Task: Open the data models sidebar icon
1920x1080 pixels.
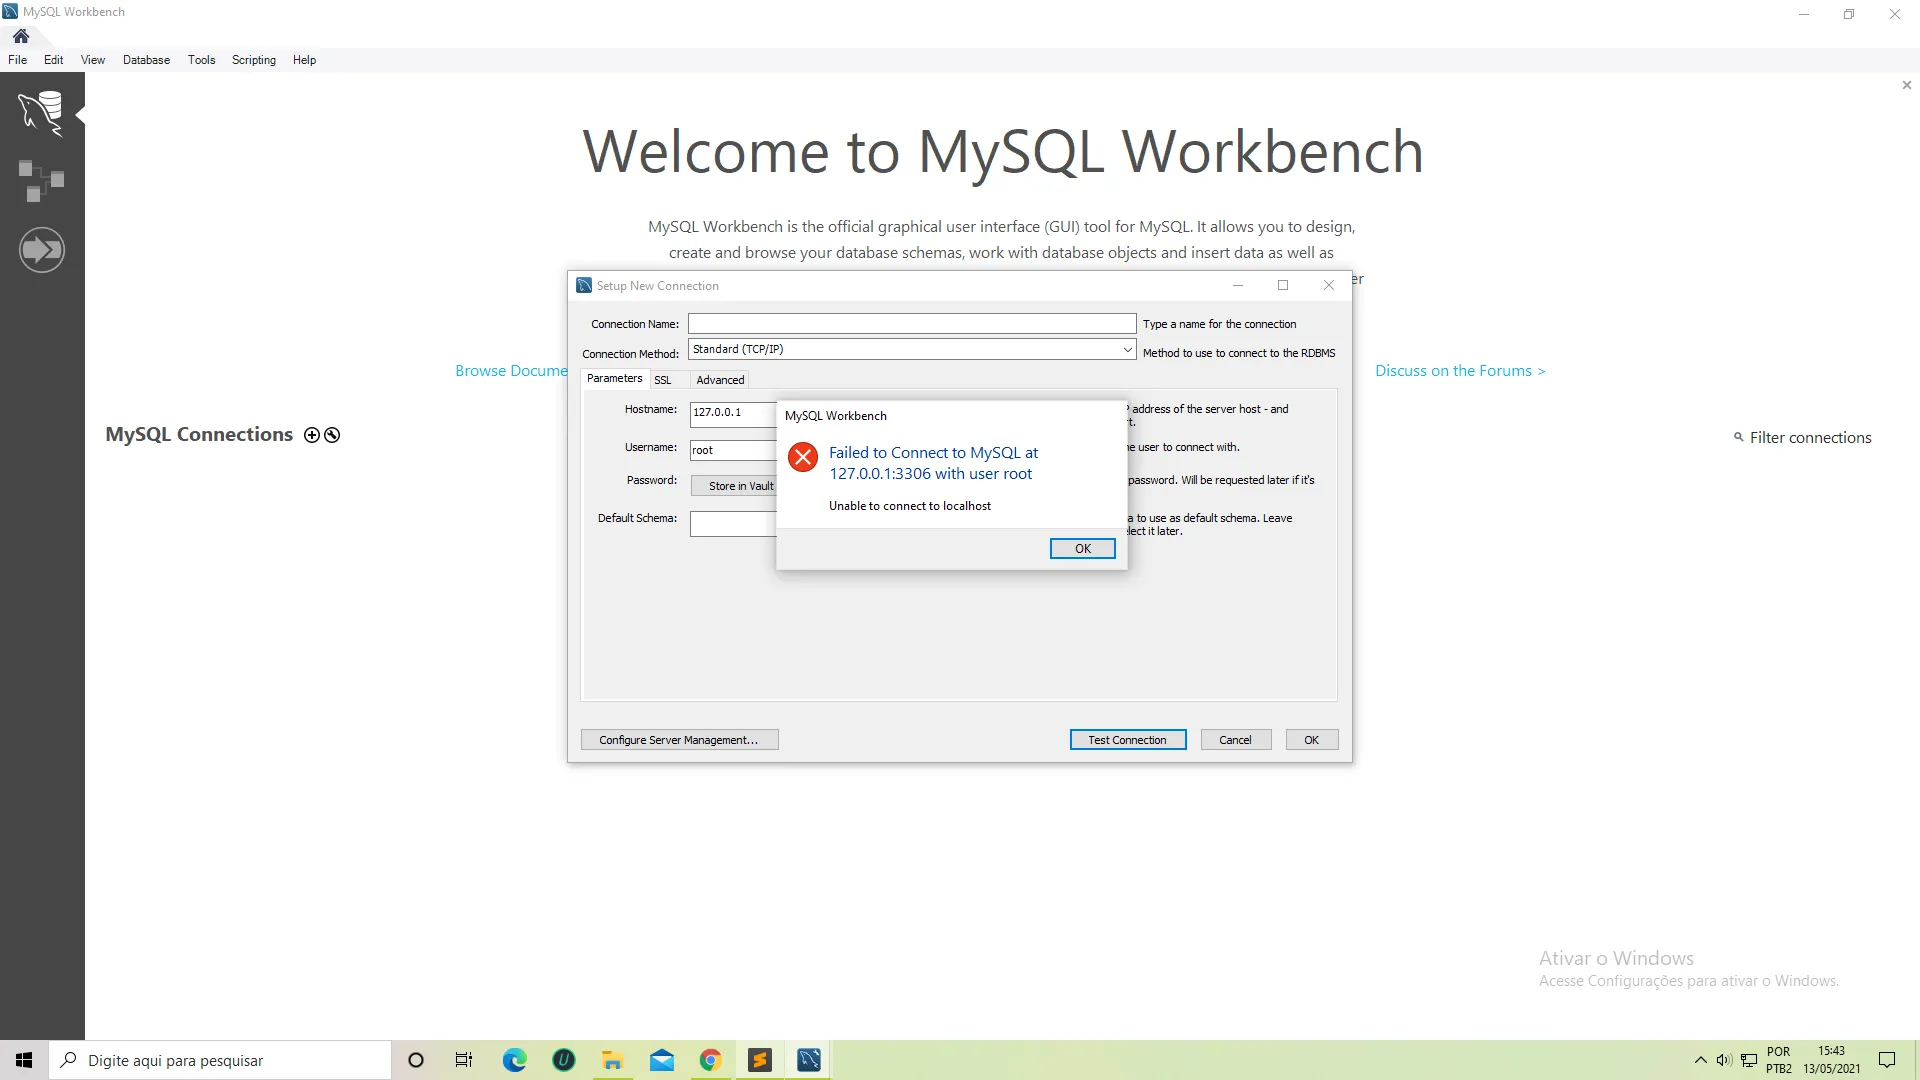Action: tap(41, 181)
